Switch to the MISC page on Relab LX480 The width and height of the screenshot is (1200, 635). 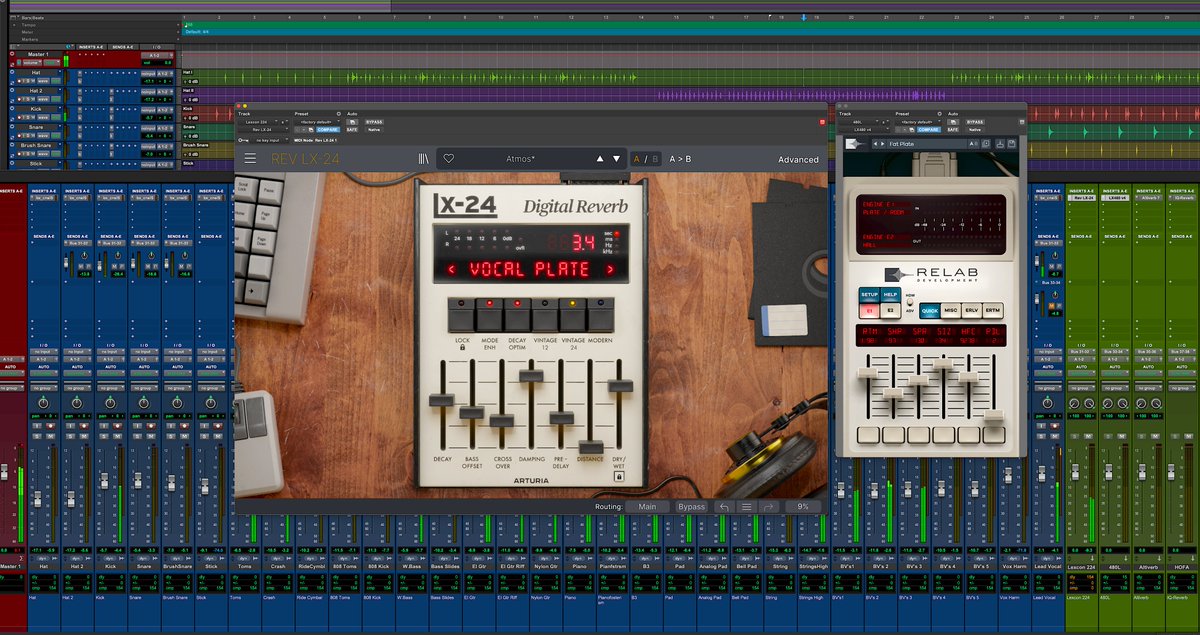[x=951, y=311]
